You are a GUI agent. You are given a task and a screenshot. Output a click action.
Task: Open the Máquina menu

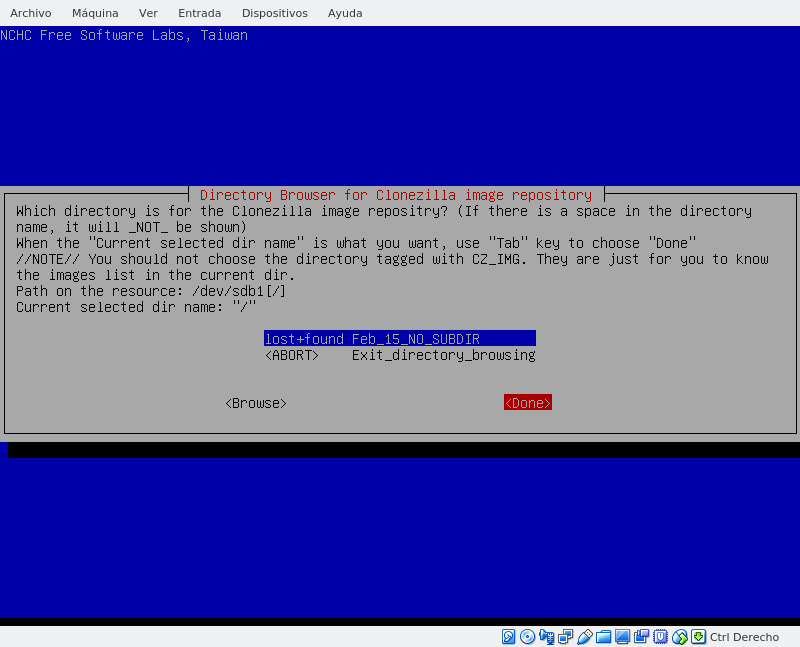95,13
